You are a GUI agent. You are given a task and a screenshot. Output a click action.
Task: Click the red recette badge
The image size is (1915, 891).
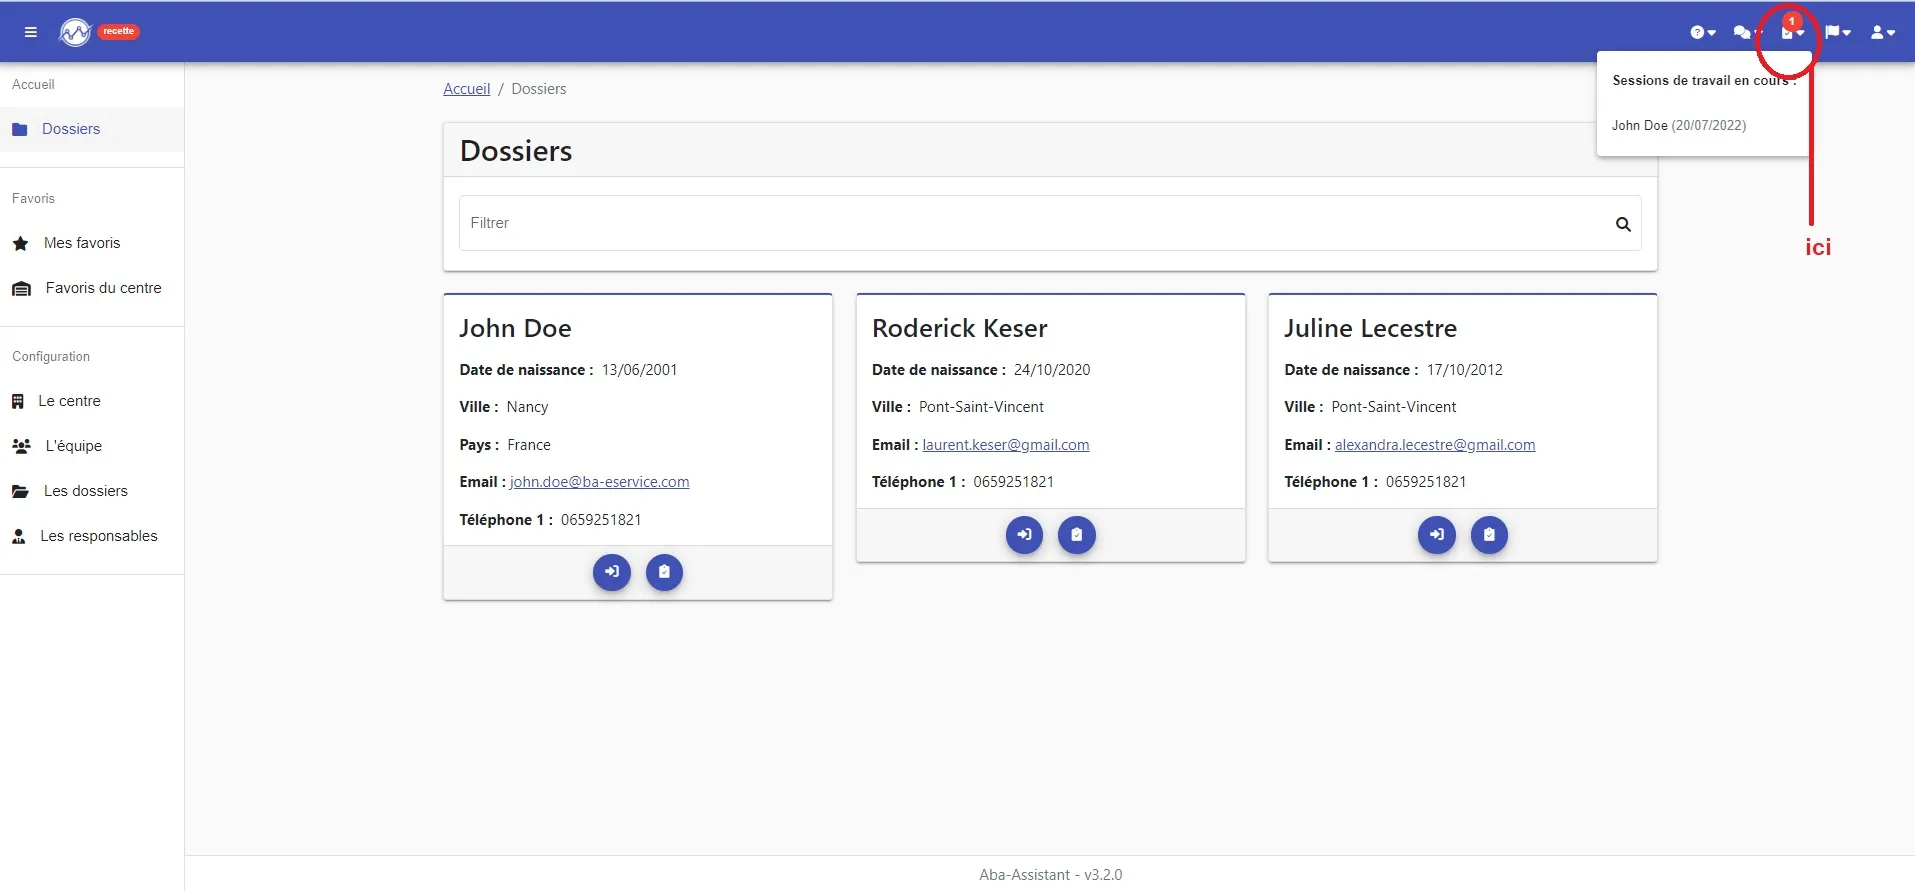[x=119, y=31]
